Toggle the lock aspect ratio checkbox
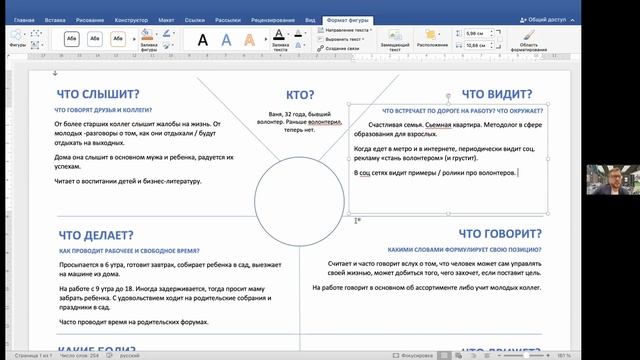Viewport: 640px width, 360px height. [x=500, y=39]
